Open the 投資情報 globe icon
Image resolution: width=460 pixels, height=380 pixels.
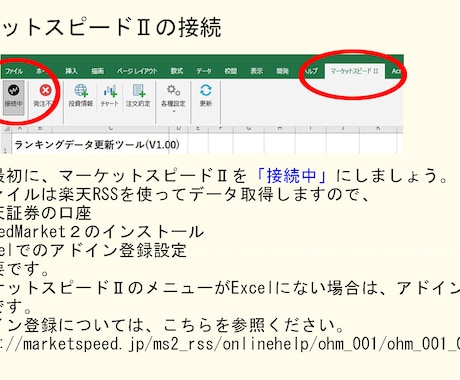coord(81,91)
